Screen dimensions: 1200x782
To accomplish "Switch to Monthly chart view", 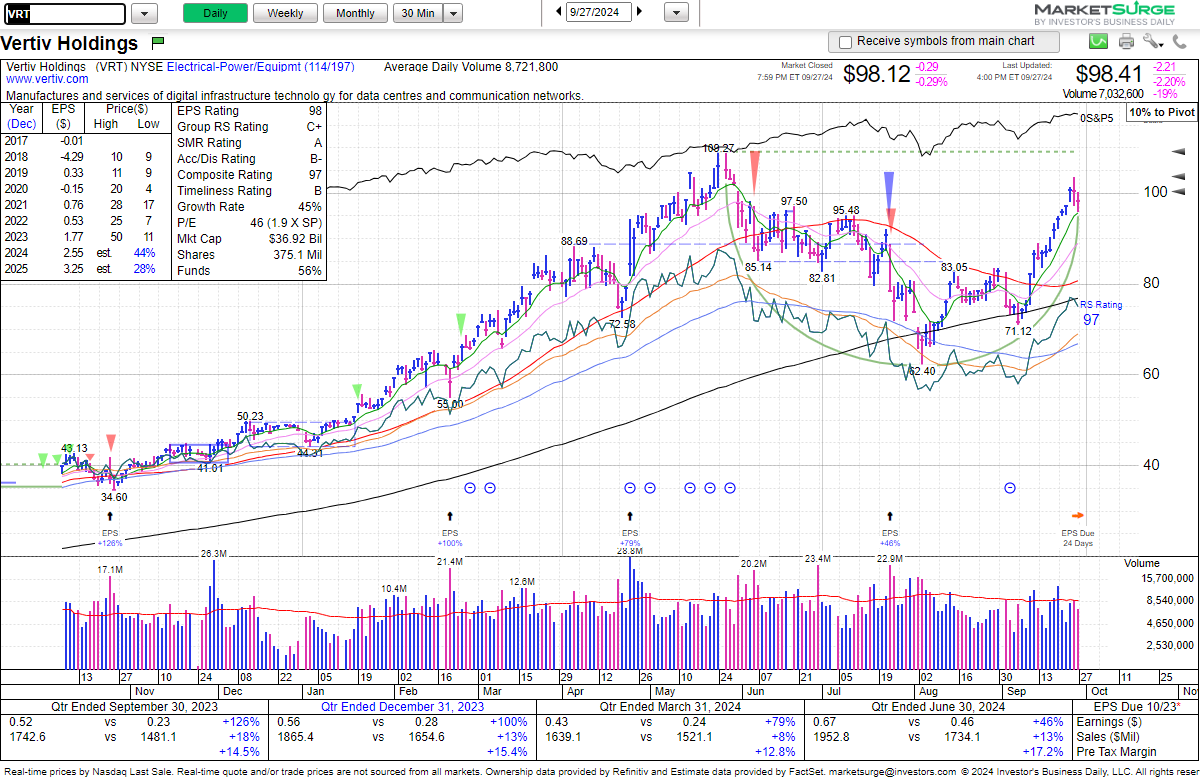I will tap(355, 13).
